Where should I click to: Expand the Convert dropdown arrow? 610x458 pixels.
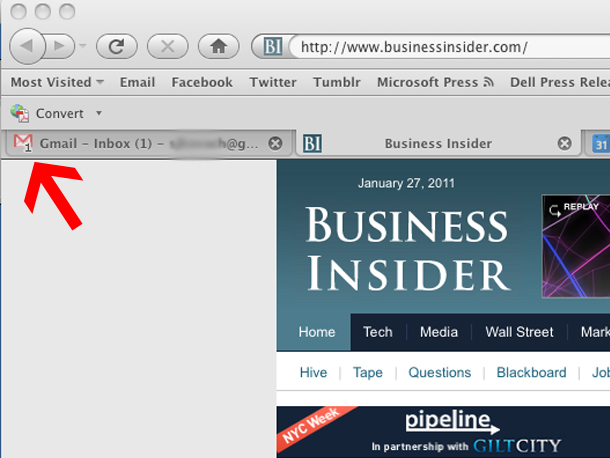(x=99, y=113)
